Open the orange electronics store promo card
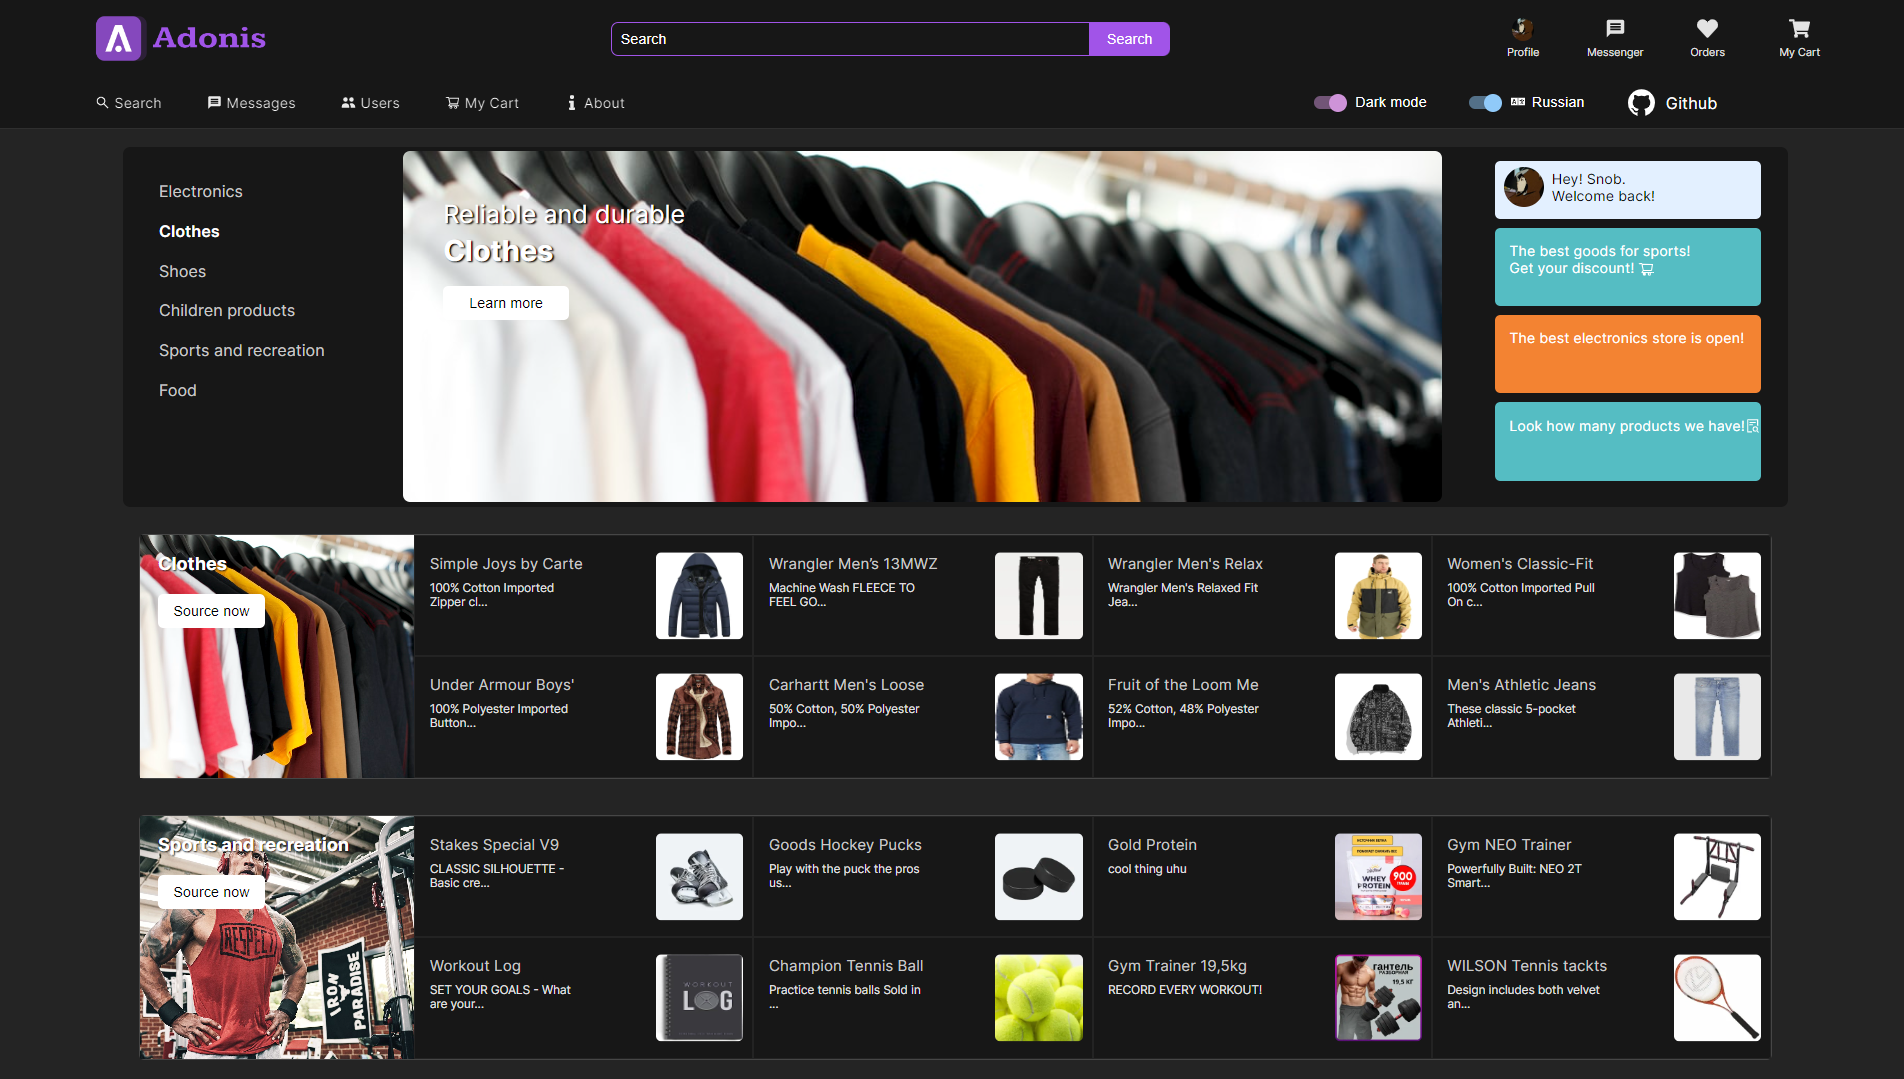This screenshot has height=1079, width=1904. pyautogui.click(x=1627, y=354)
